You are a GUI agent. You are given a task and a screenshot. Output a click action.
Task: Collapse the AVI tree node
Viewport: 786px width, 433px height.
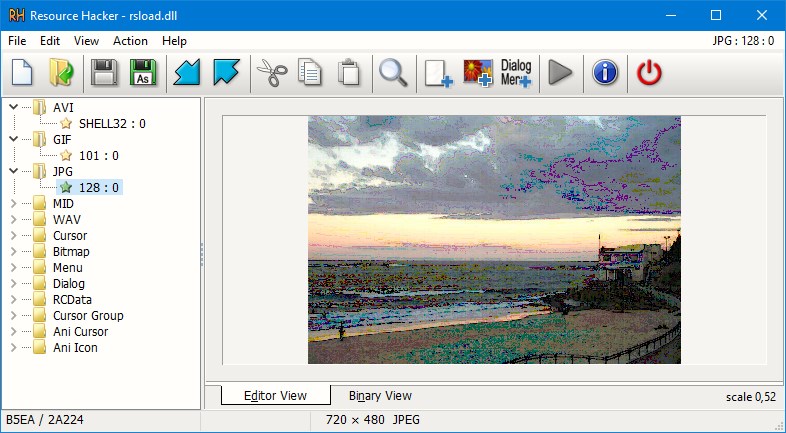[x=14, y=107]
